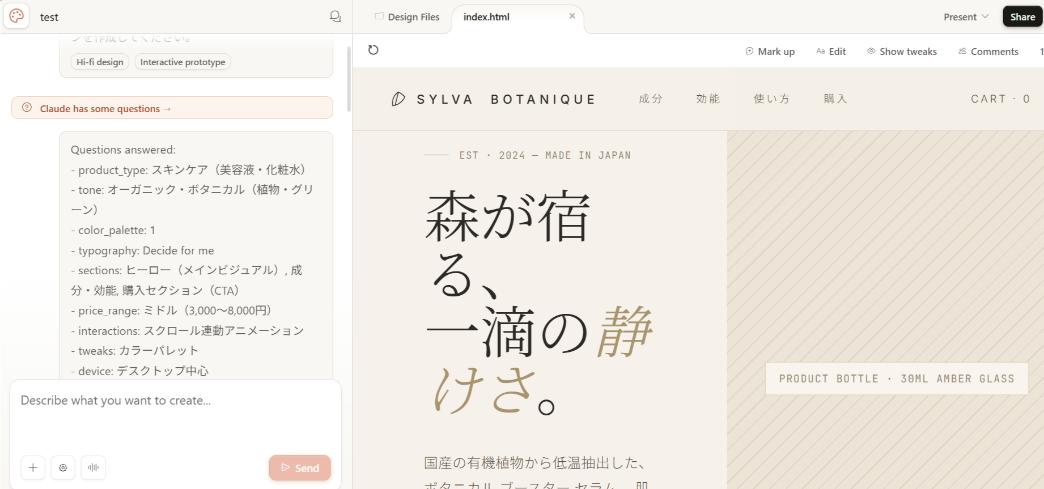Viewport: 1044px width, 489px height.
Task: Click the project name test
Action: [49, 17]
